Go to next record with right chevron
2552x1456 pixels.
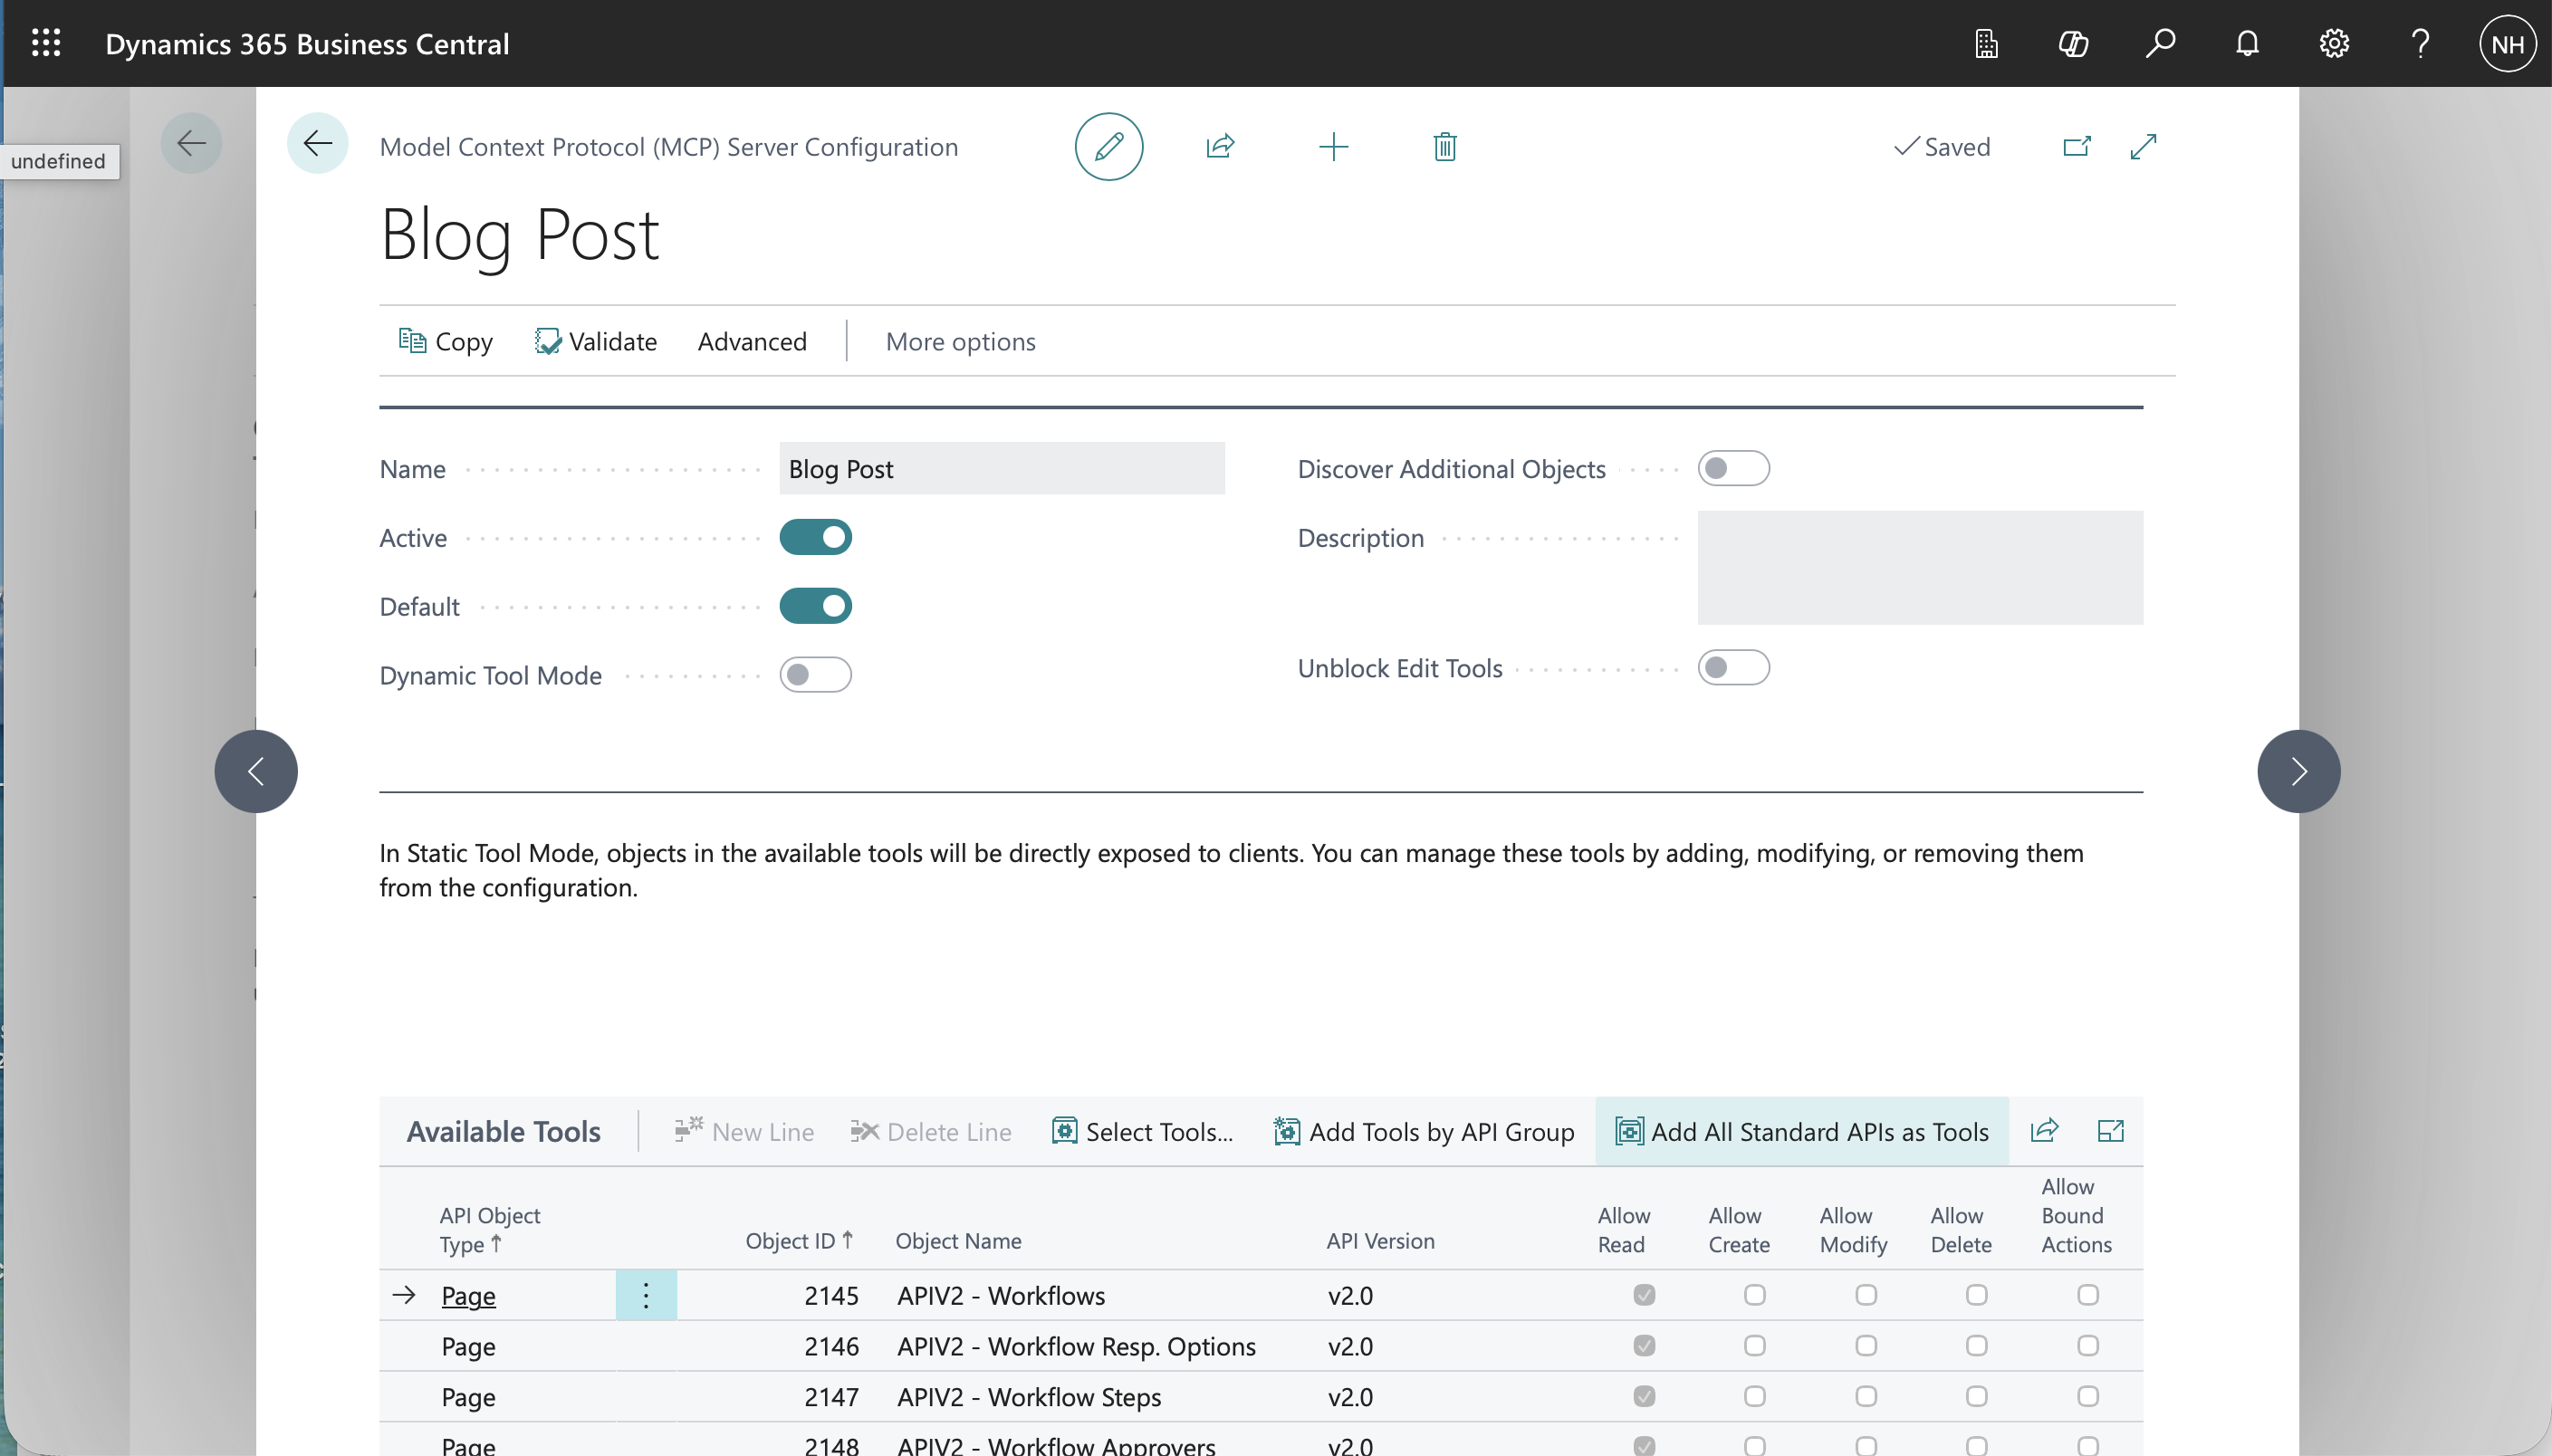[x=2298, y=771]
